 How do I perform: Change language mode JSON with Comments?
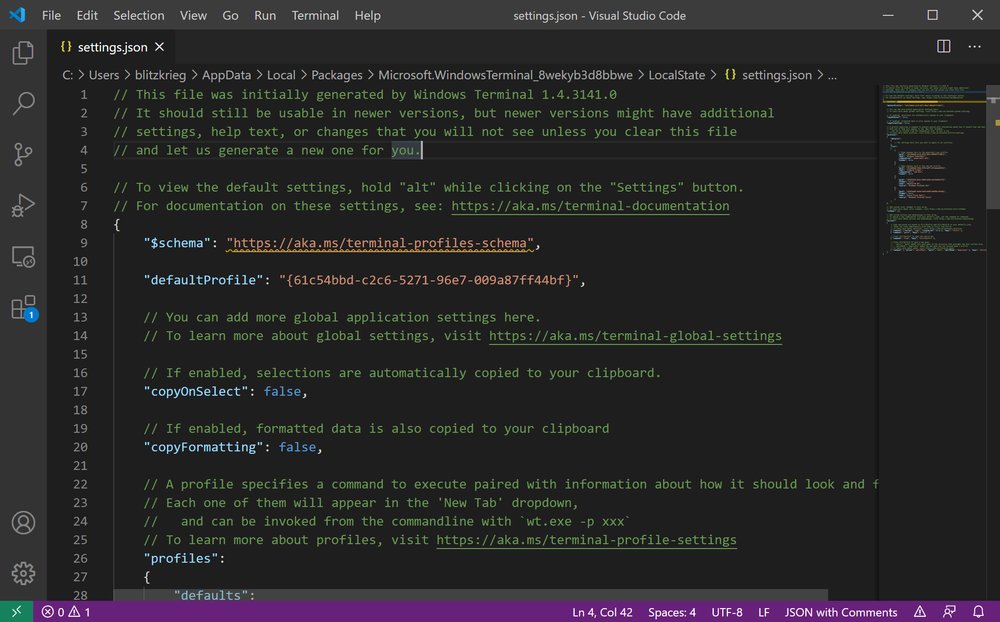click(841, 612)
